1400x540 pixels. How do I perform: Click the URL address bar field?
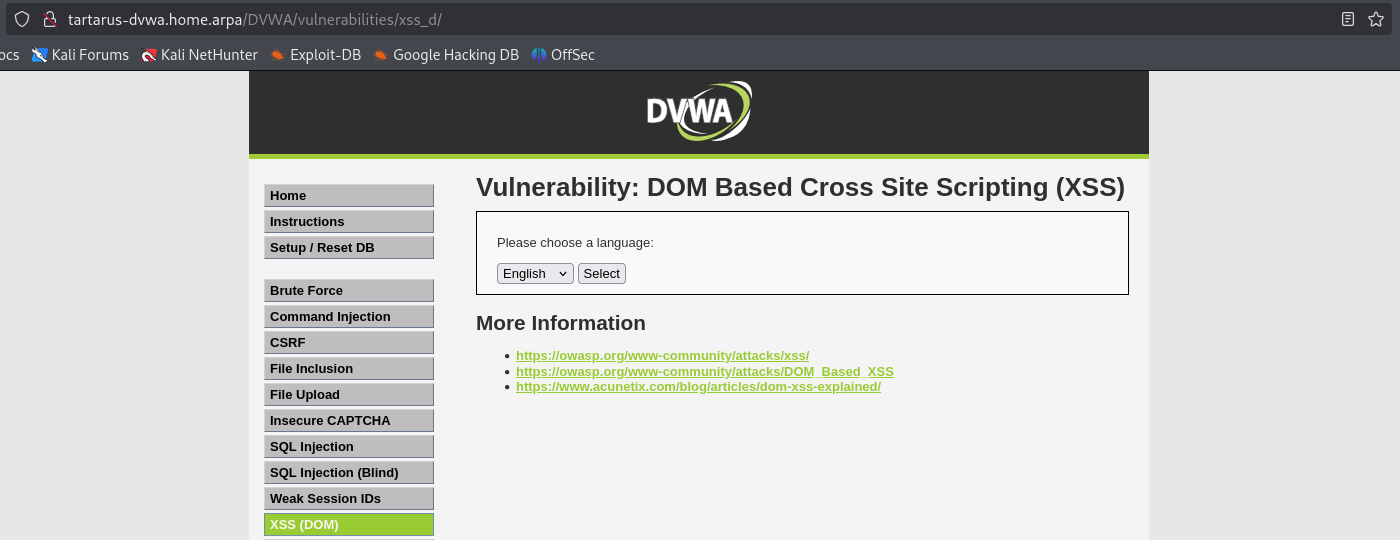[x=700, y=19]
